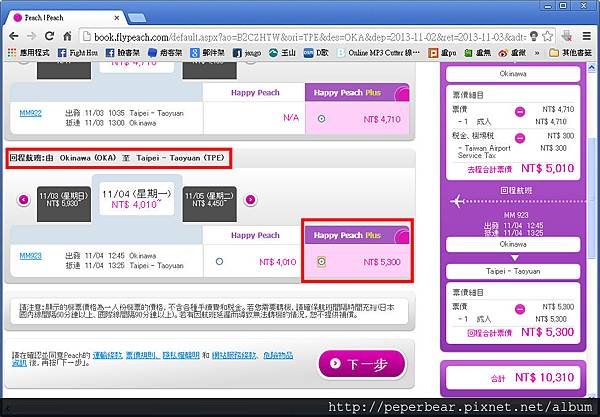
Task: Click 下一步 next step button
Action: (x=362, y=364)
